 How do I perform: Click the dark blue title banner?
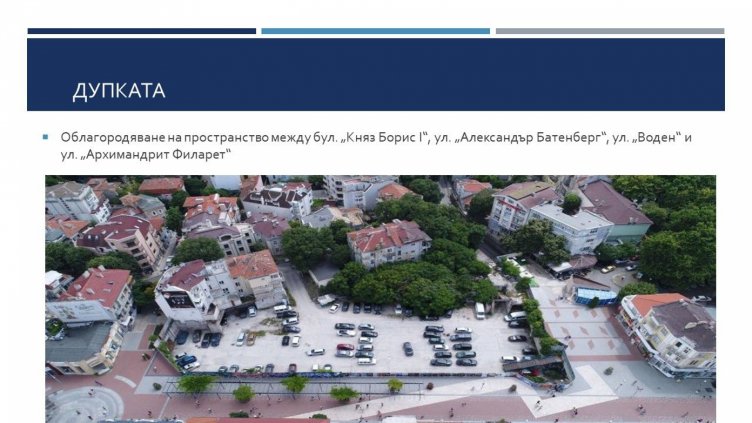pyautogui.click(x=376, y=74)
